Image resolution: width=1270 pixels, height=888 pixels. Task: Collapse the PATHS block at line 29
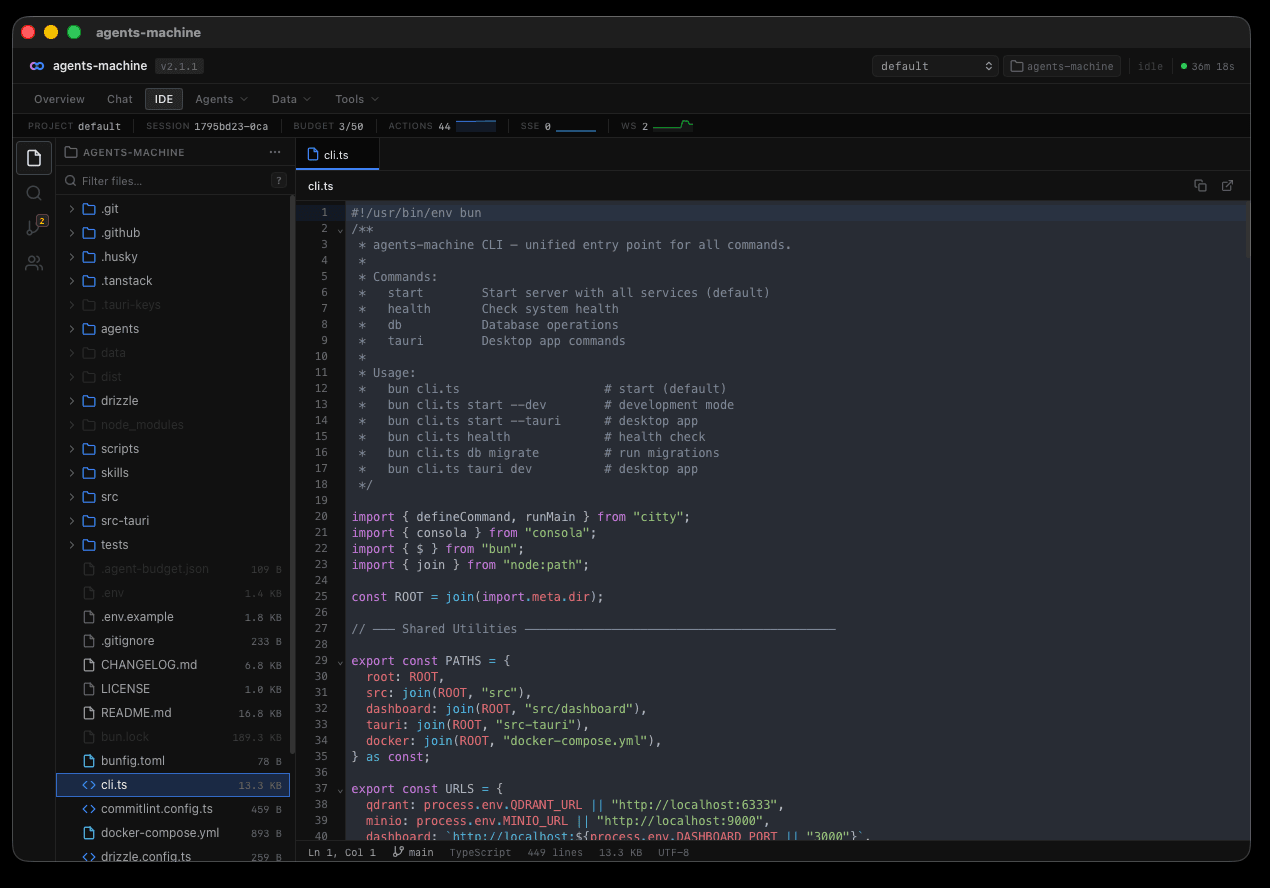(x=340, y=662)
